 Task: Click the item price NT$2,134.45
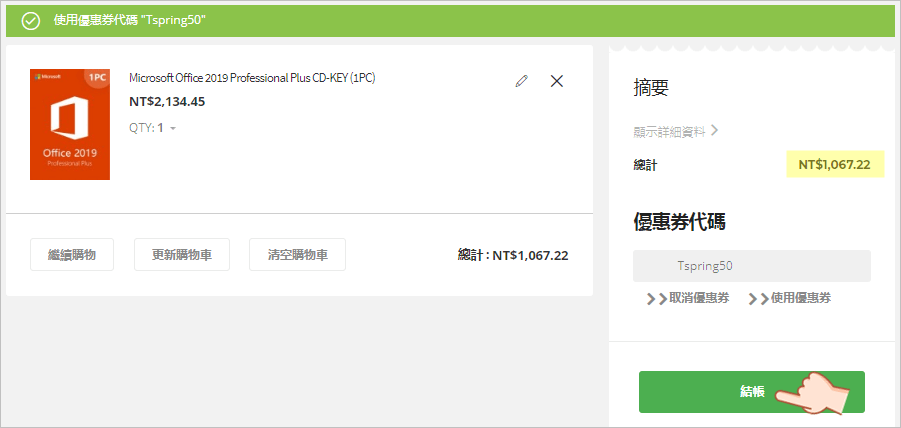(x=167, y=102)
